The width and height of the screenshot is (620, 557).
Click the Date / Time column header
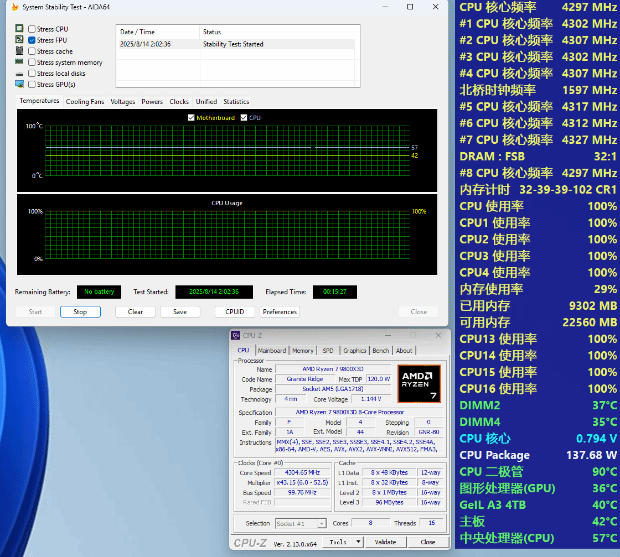pyautogui.click(x=158, y=32)
